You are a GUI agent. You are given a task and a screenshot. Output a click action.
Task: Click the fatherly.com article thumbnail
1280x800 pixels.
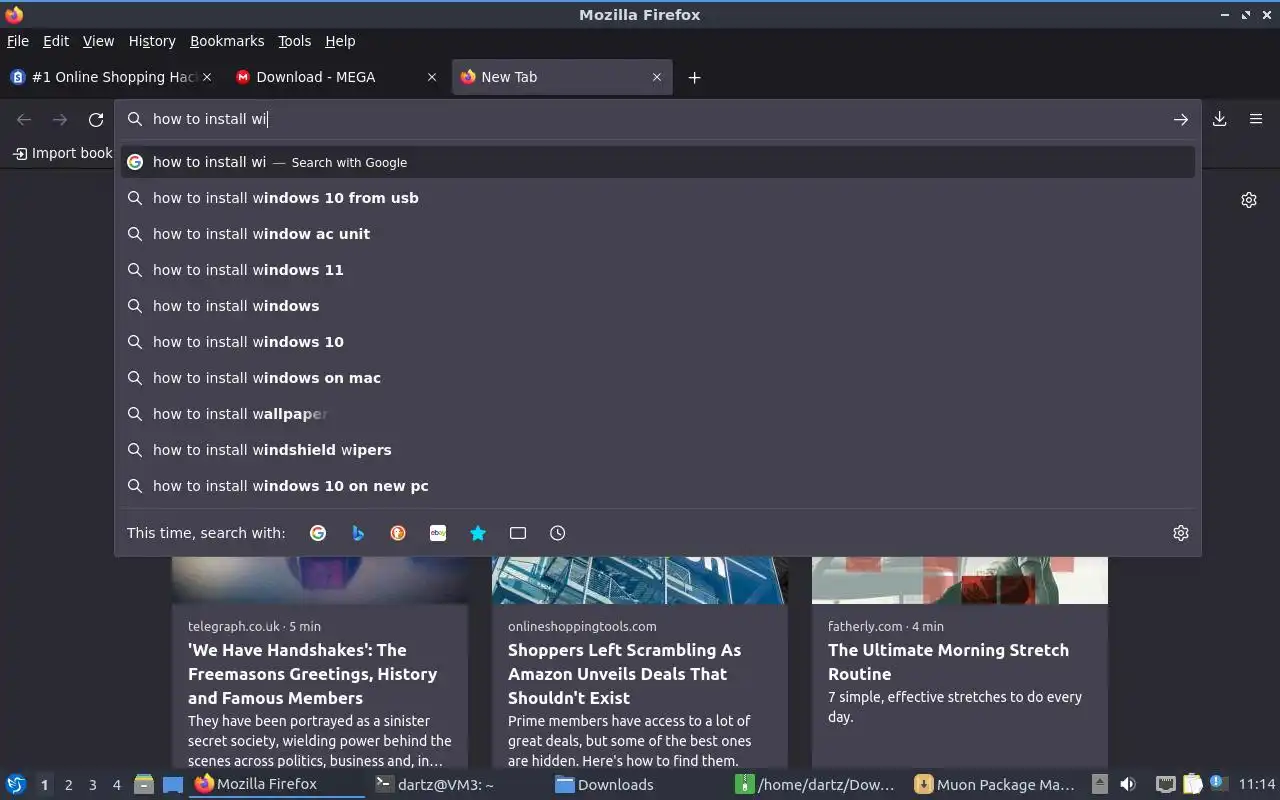pos(960,580)
